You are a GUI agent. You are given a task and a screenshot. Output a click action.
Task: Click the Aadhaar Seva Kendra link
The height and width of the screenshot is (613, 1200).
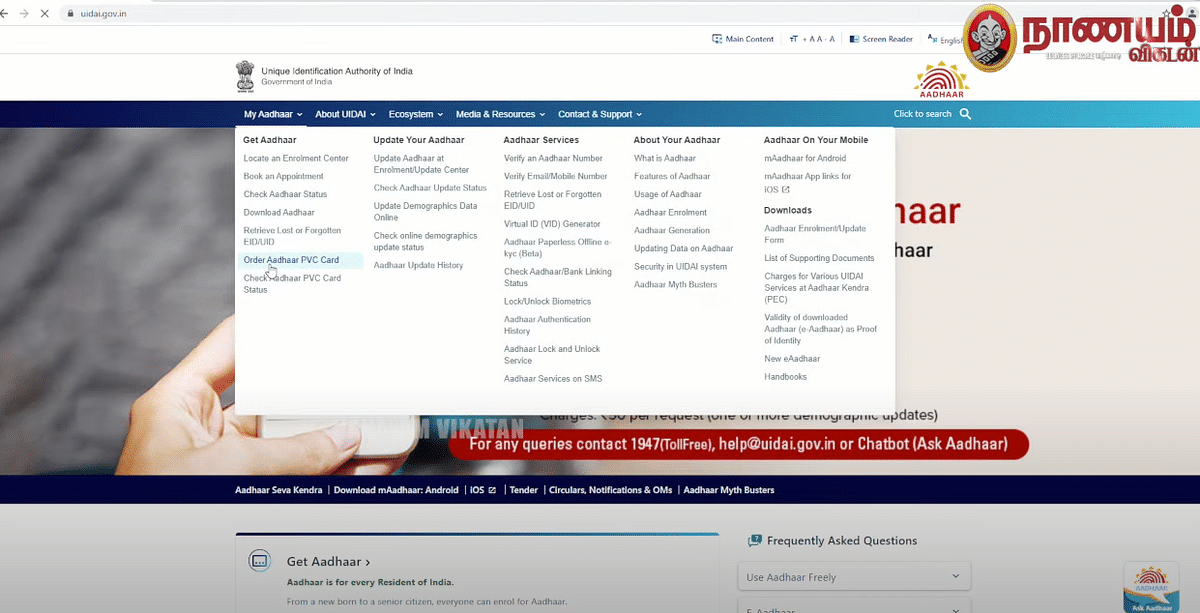coord(279,490)
